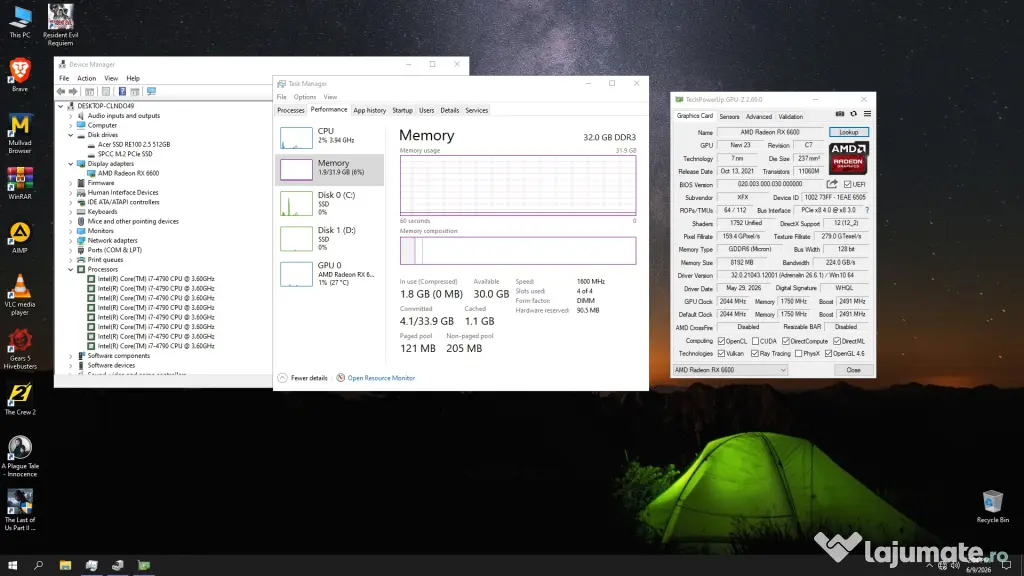Click the GPU-Z refresh icon
Image resolution: width=1024 pixels, height=576 pixels.
click(854, 114)
